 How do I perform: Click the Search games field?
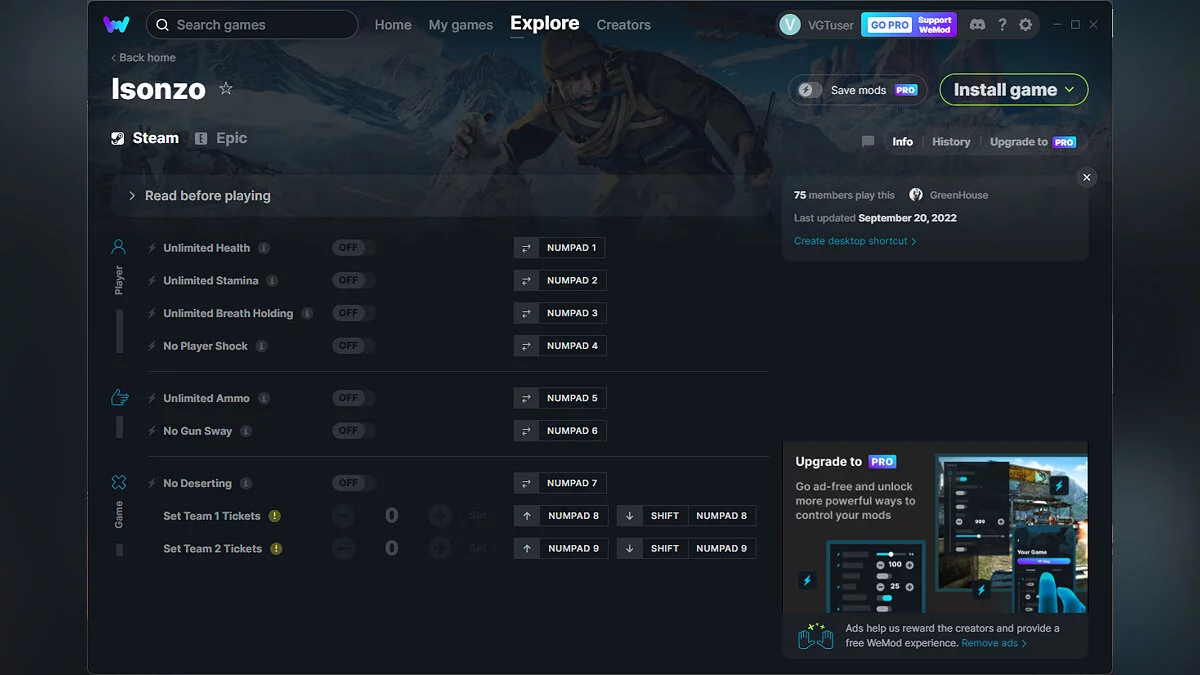coord(252,25)
